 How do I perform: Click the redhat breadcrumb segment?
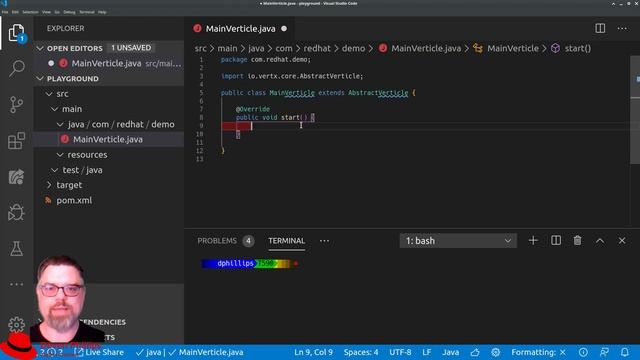[317, 49]
